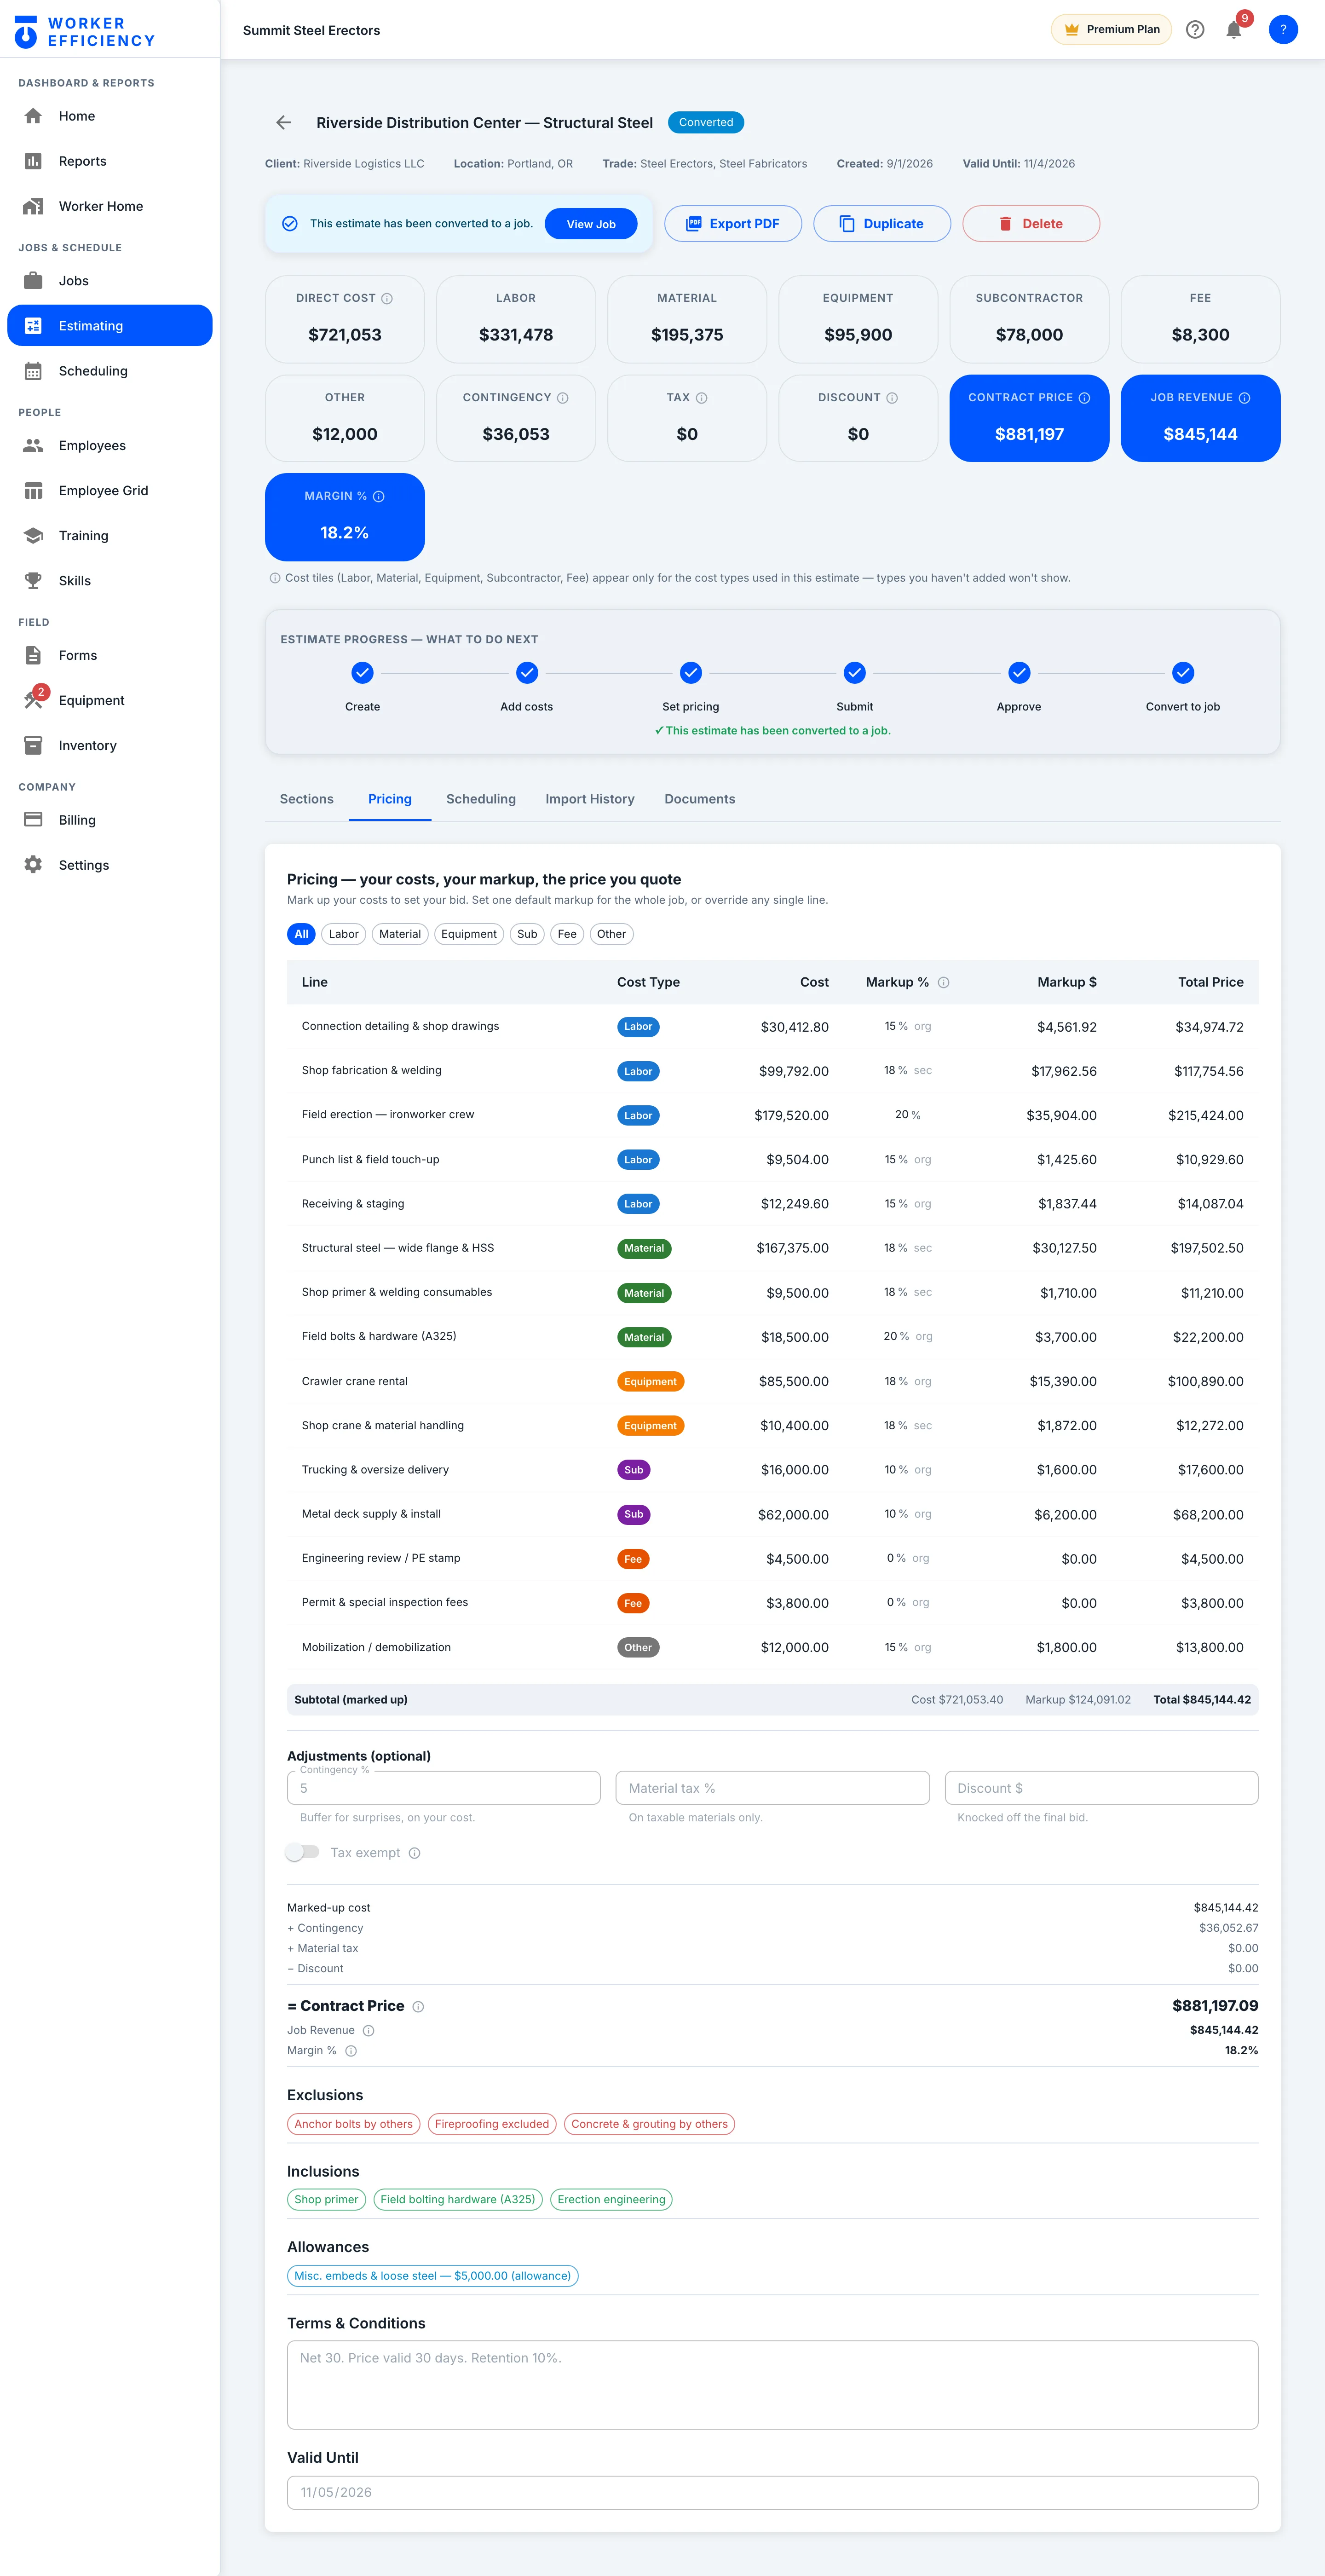
Task: Open the help question-mark circle icon
Action: [x=1195, y=30]
